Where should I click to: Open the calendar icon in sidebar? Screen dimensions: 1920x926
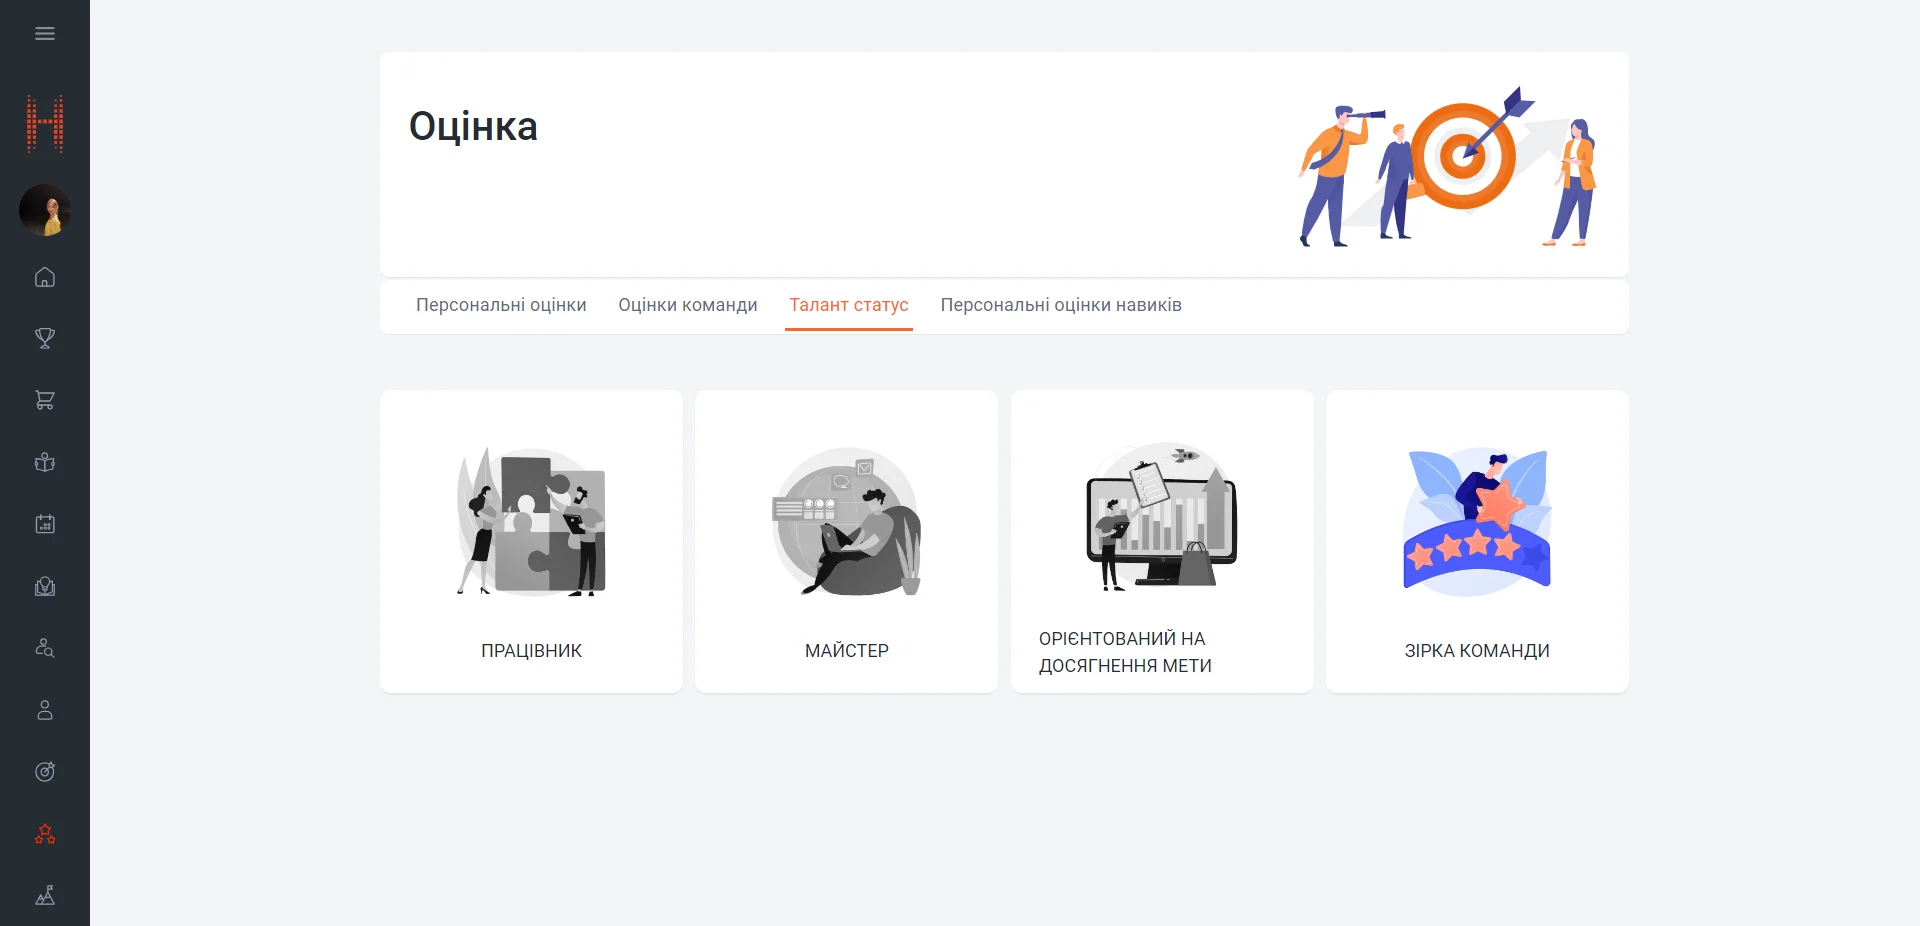click(x=45, y=524)
